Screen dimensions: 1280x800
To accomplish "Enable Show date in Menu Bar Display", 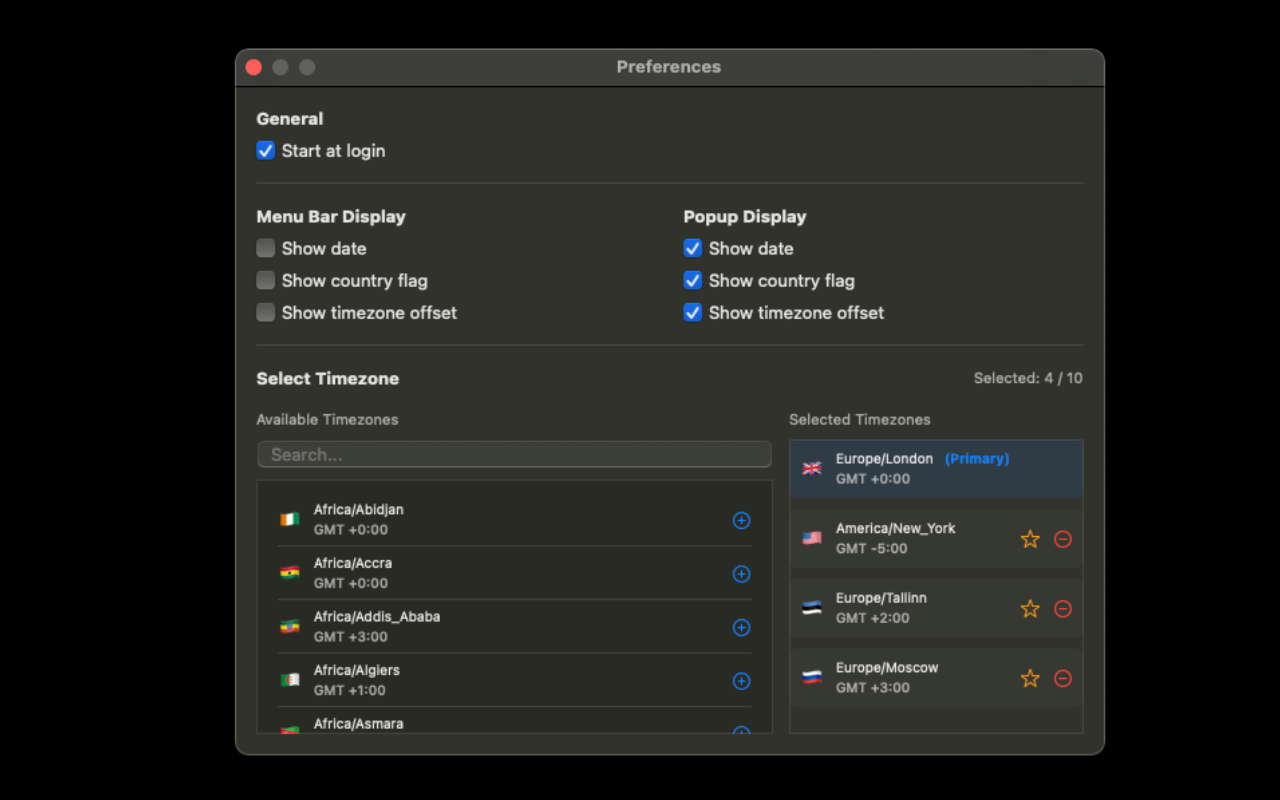I will pos(265,248).
